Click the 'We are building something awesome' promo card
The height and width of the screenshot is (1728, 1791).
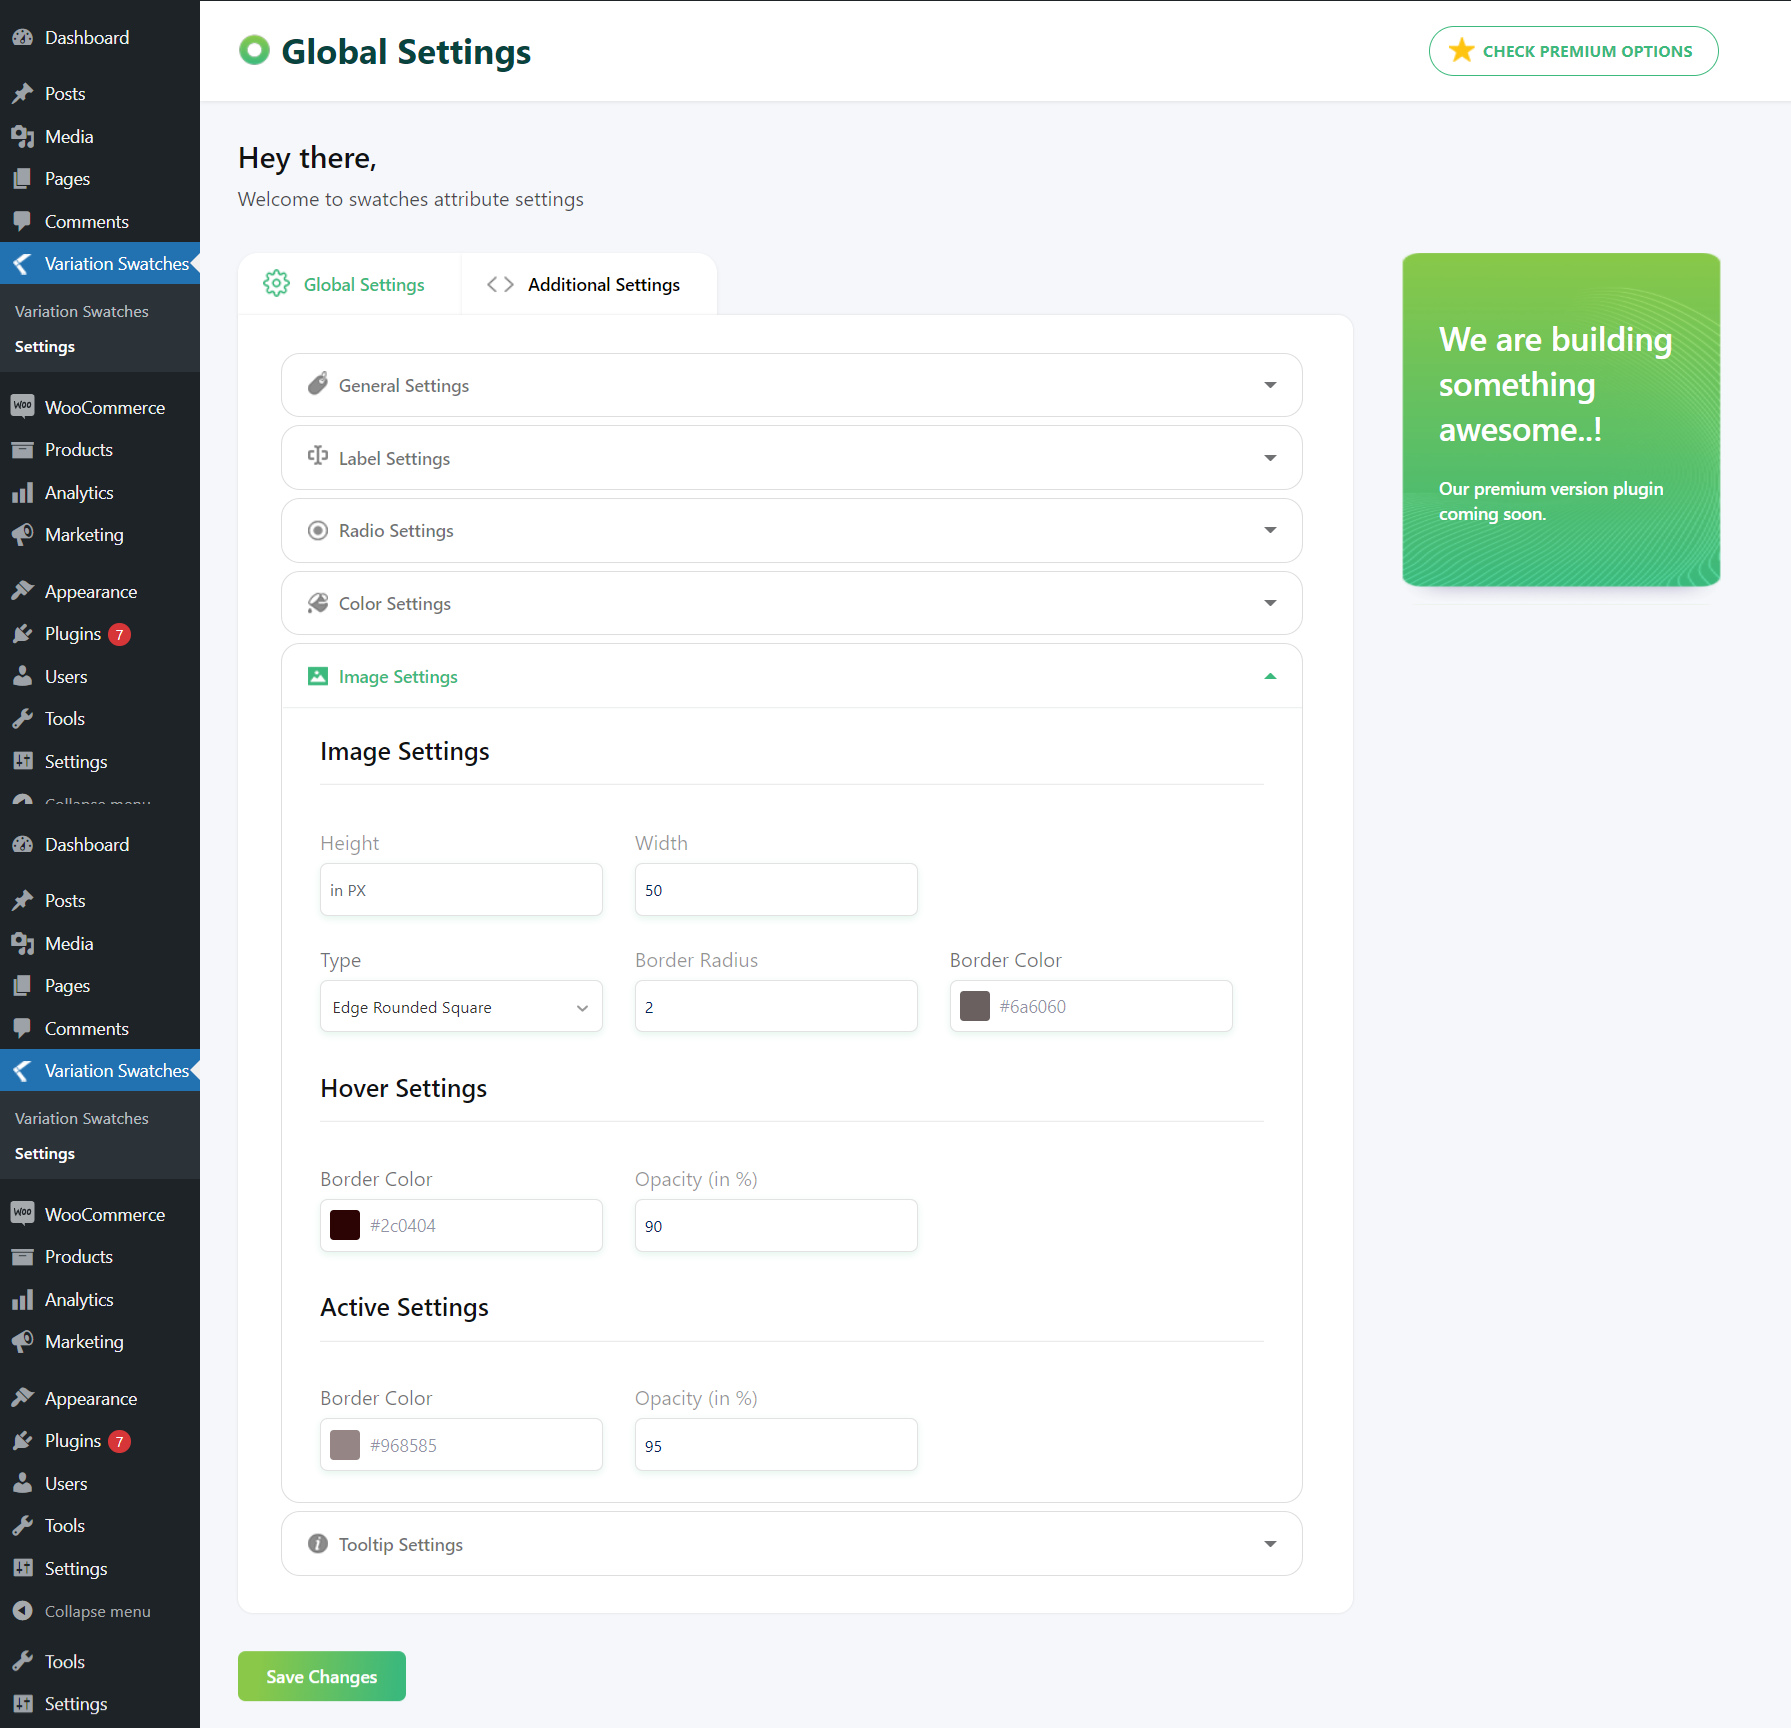click(1561, 419)
